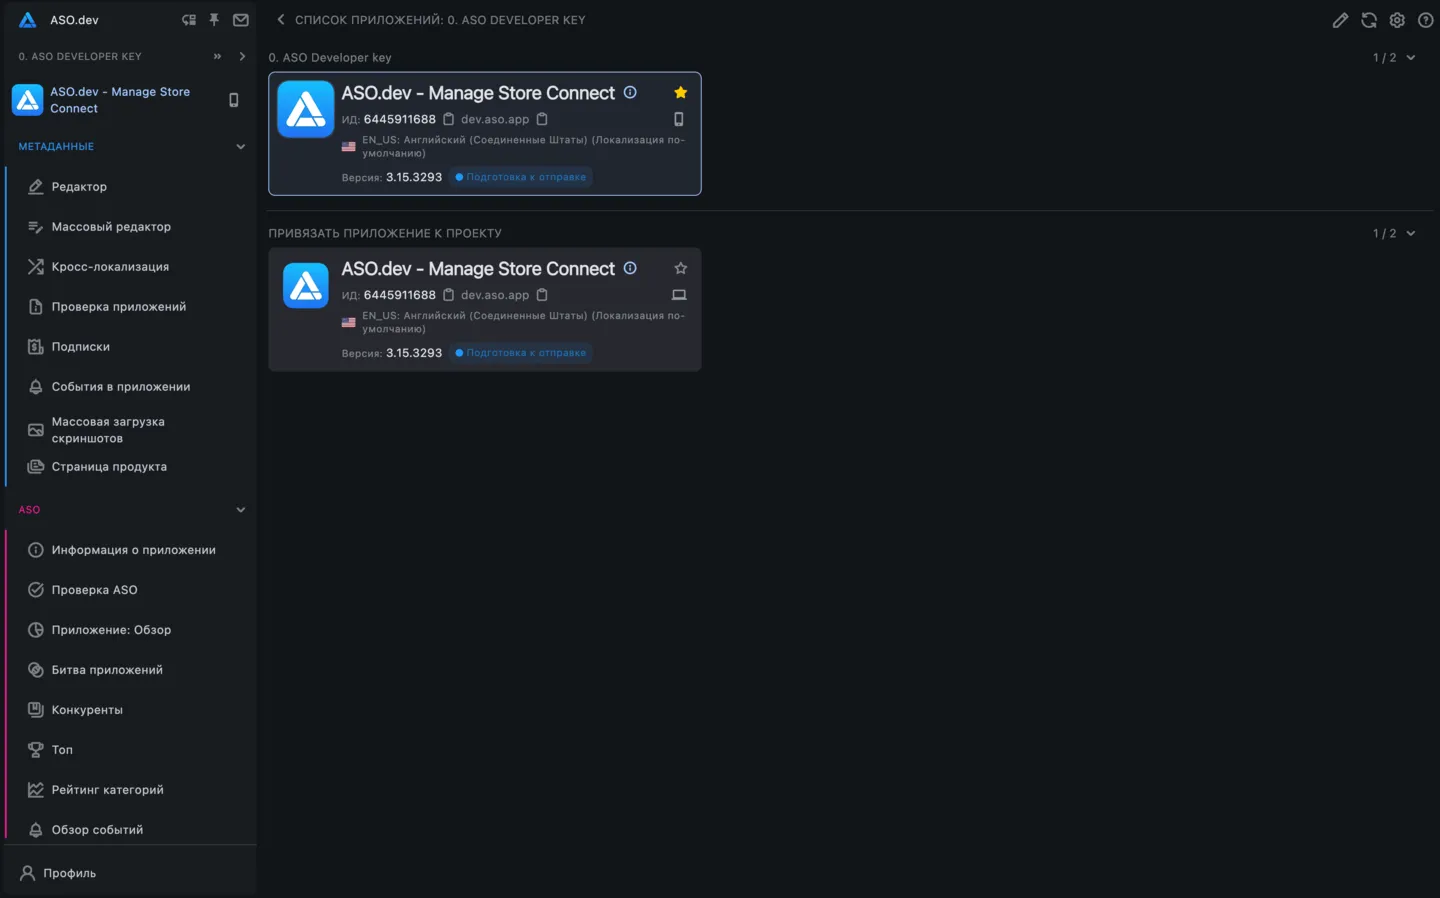Image resolution: width=1440 pixels, height=898 pixels.
Task: Open settings via the gear icon
Action: coord(1397,20)
